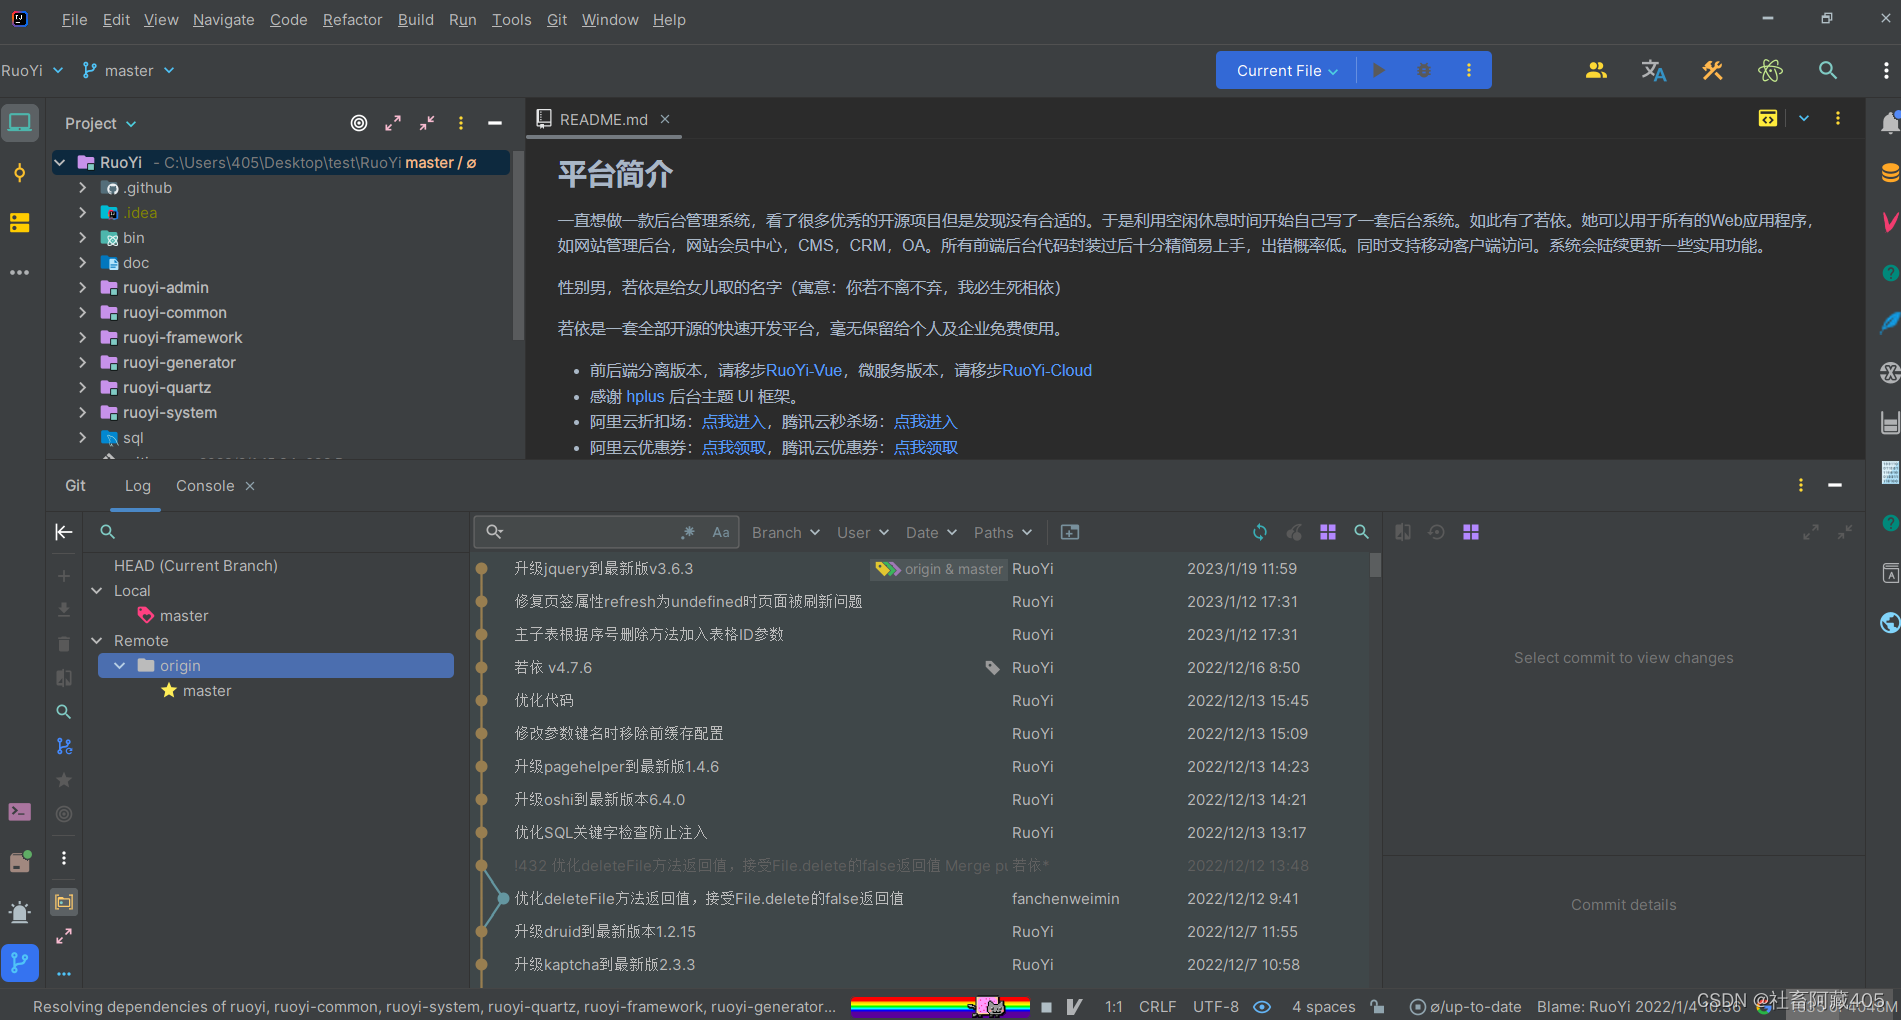Viewport: 1901px width, 1020px height.
Task: Toggle the star Favorite branch icon
Action: pos(64,780)
